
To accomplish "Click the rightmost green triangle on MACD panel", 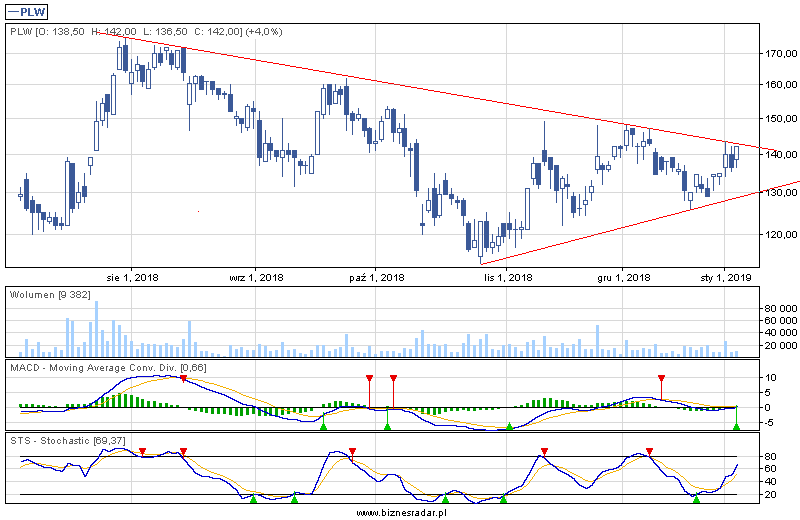I will click(736, 427).
